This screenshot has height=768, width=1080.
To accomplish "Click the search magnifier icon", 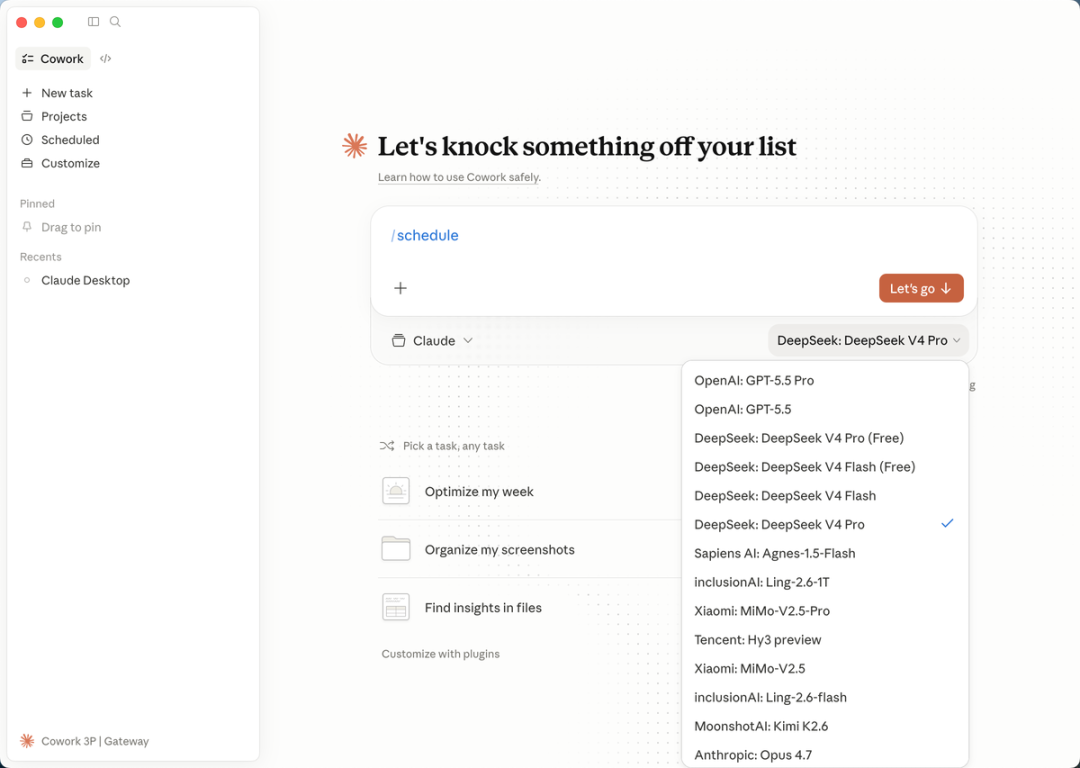I will point(115,22).
